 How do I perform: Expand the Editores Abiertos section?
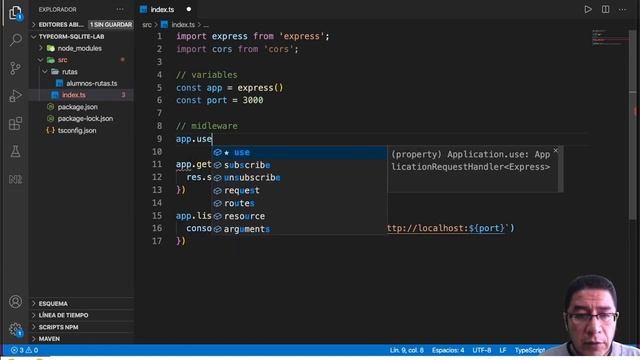click(60, 24)
